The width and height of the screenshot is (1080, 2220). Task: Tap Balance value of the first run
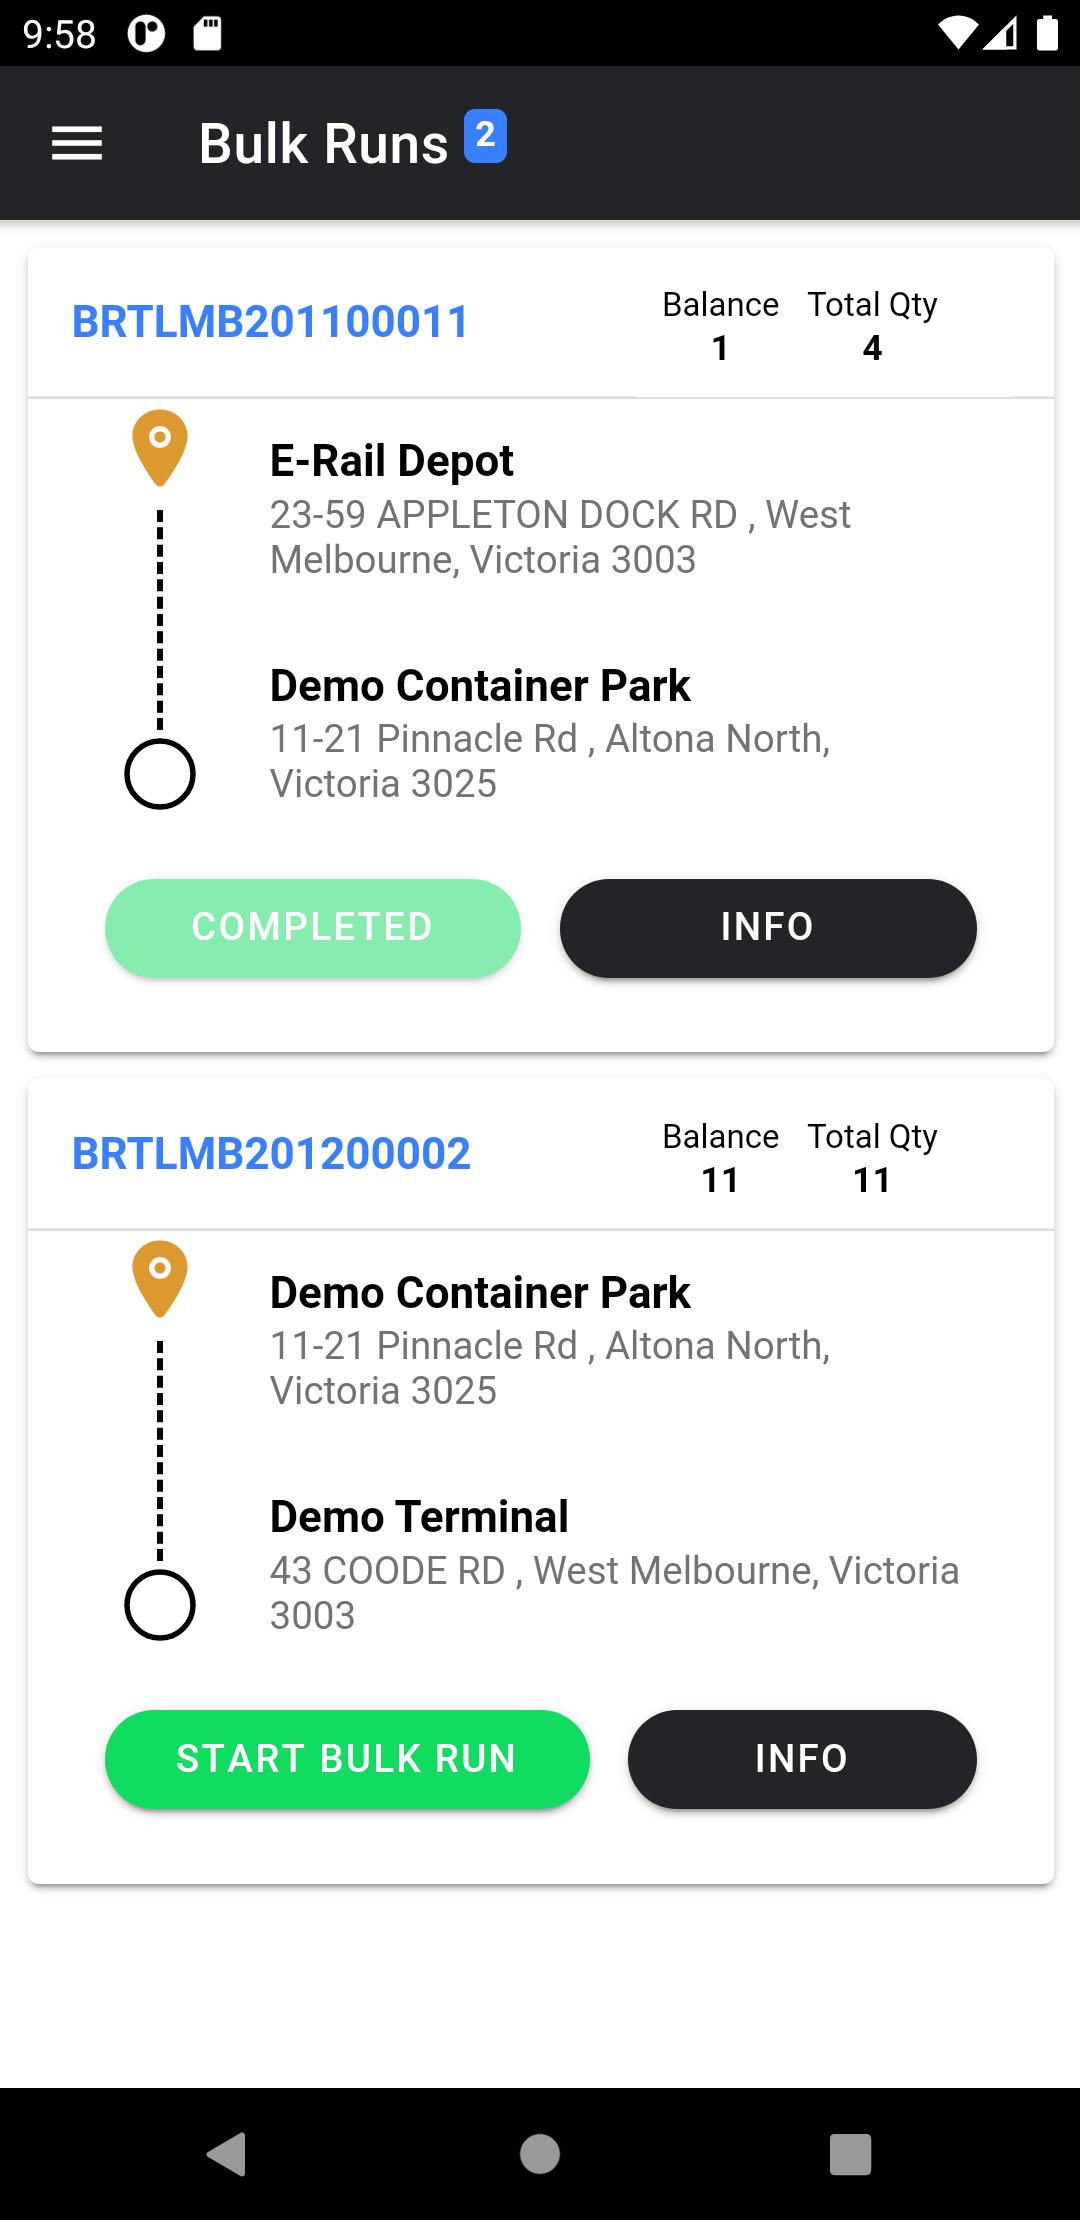pos(720,348)
